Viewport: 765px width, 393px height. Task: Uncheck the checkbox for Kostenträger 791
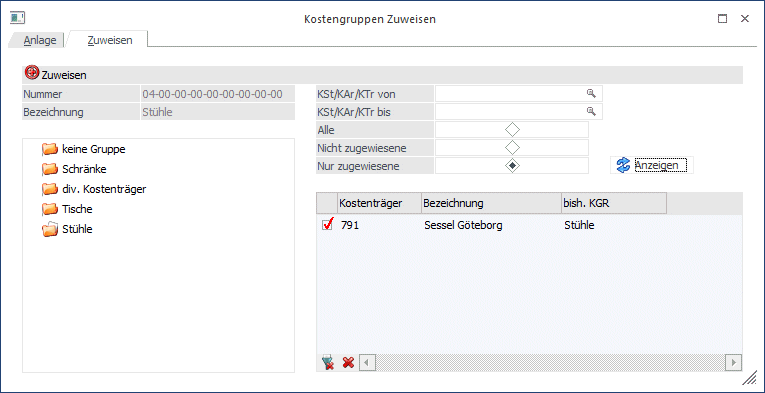pos(327,225)
